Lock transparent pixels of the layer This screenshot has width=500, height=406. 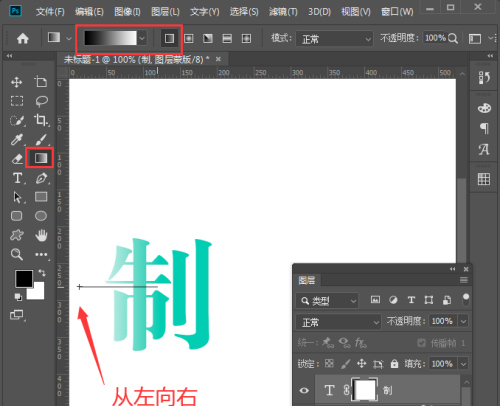point(329,363)
